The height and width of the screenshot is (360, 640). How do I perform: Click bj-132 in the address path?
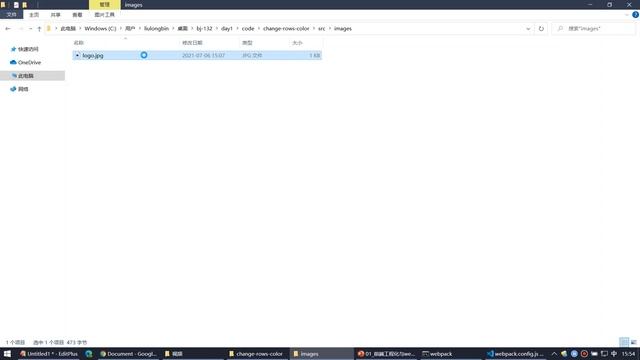coord(204,29)
